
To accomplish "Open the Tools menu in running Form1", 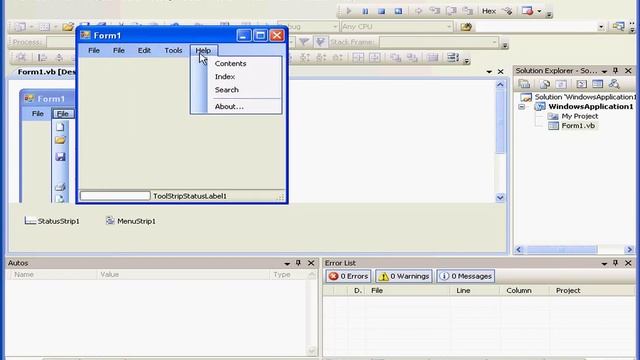I will point(173,51).
